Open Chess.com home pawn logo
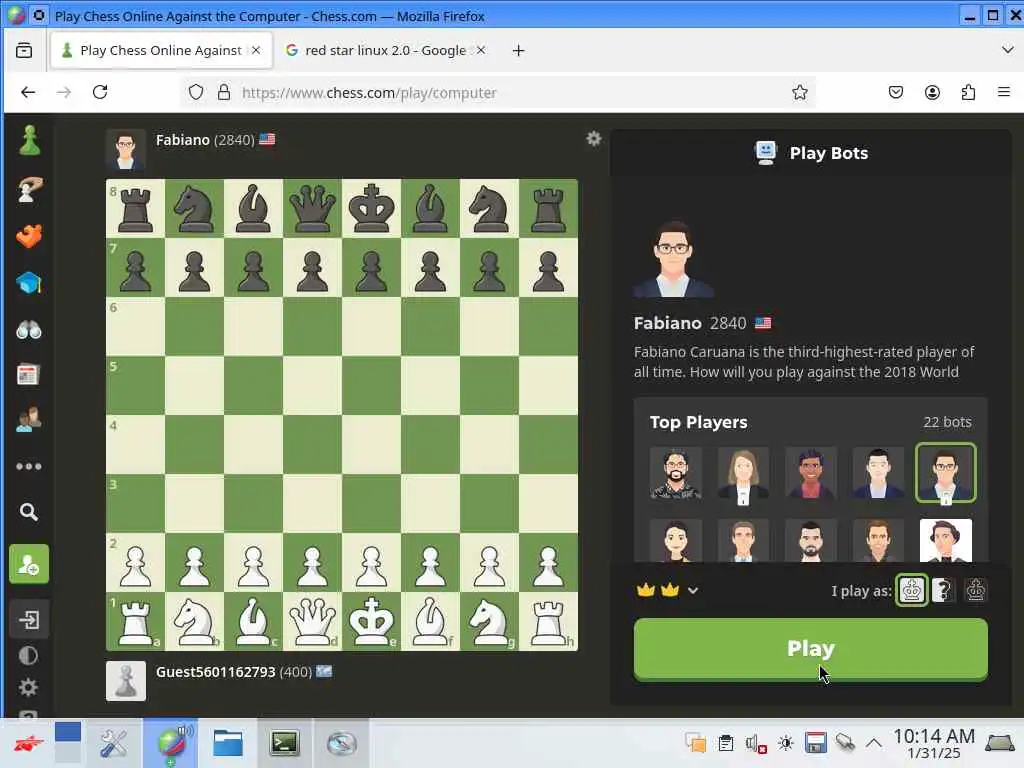 tap(29, 140)
